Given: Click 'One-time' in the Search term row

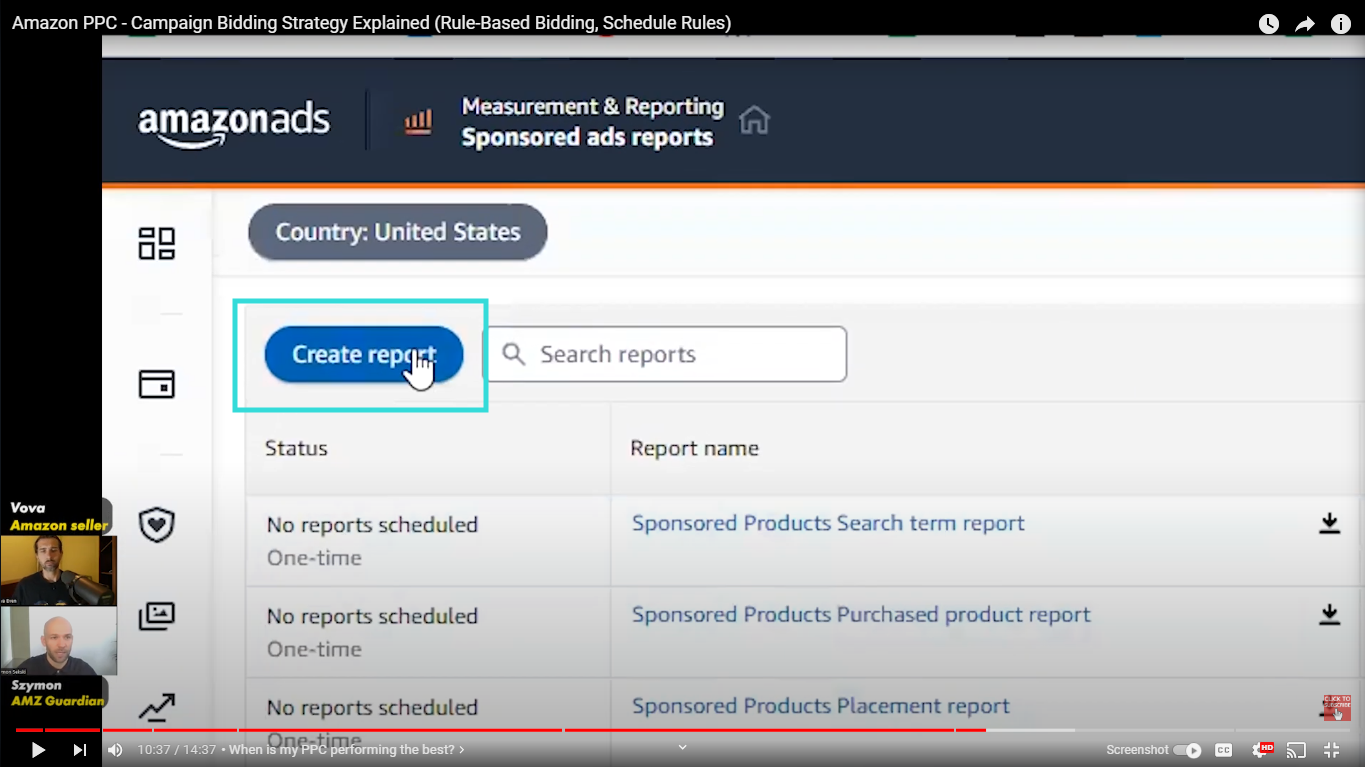Looking at the screenshot, I should [x=314, y=558].
